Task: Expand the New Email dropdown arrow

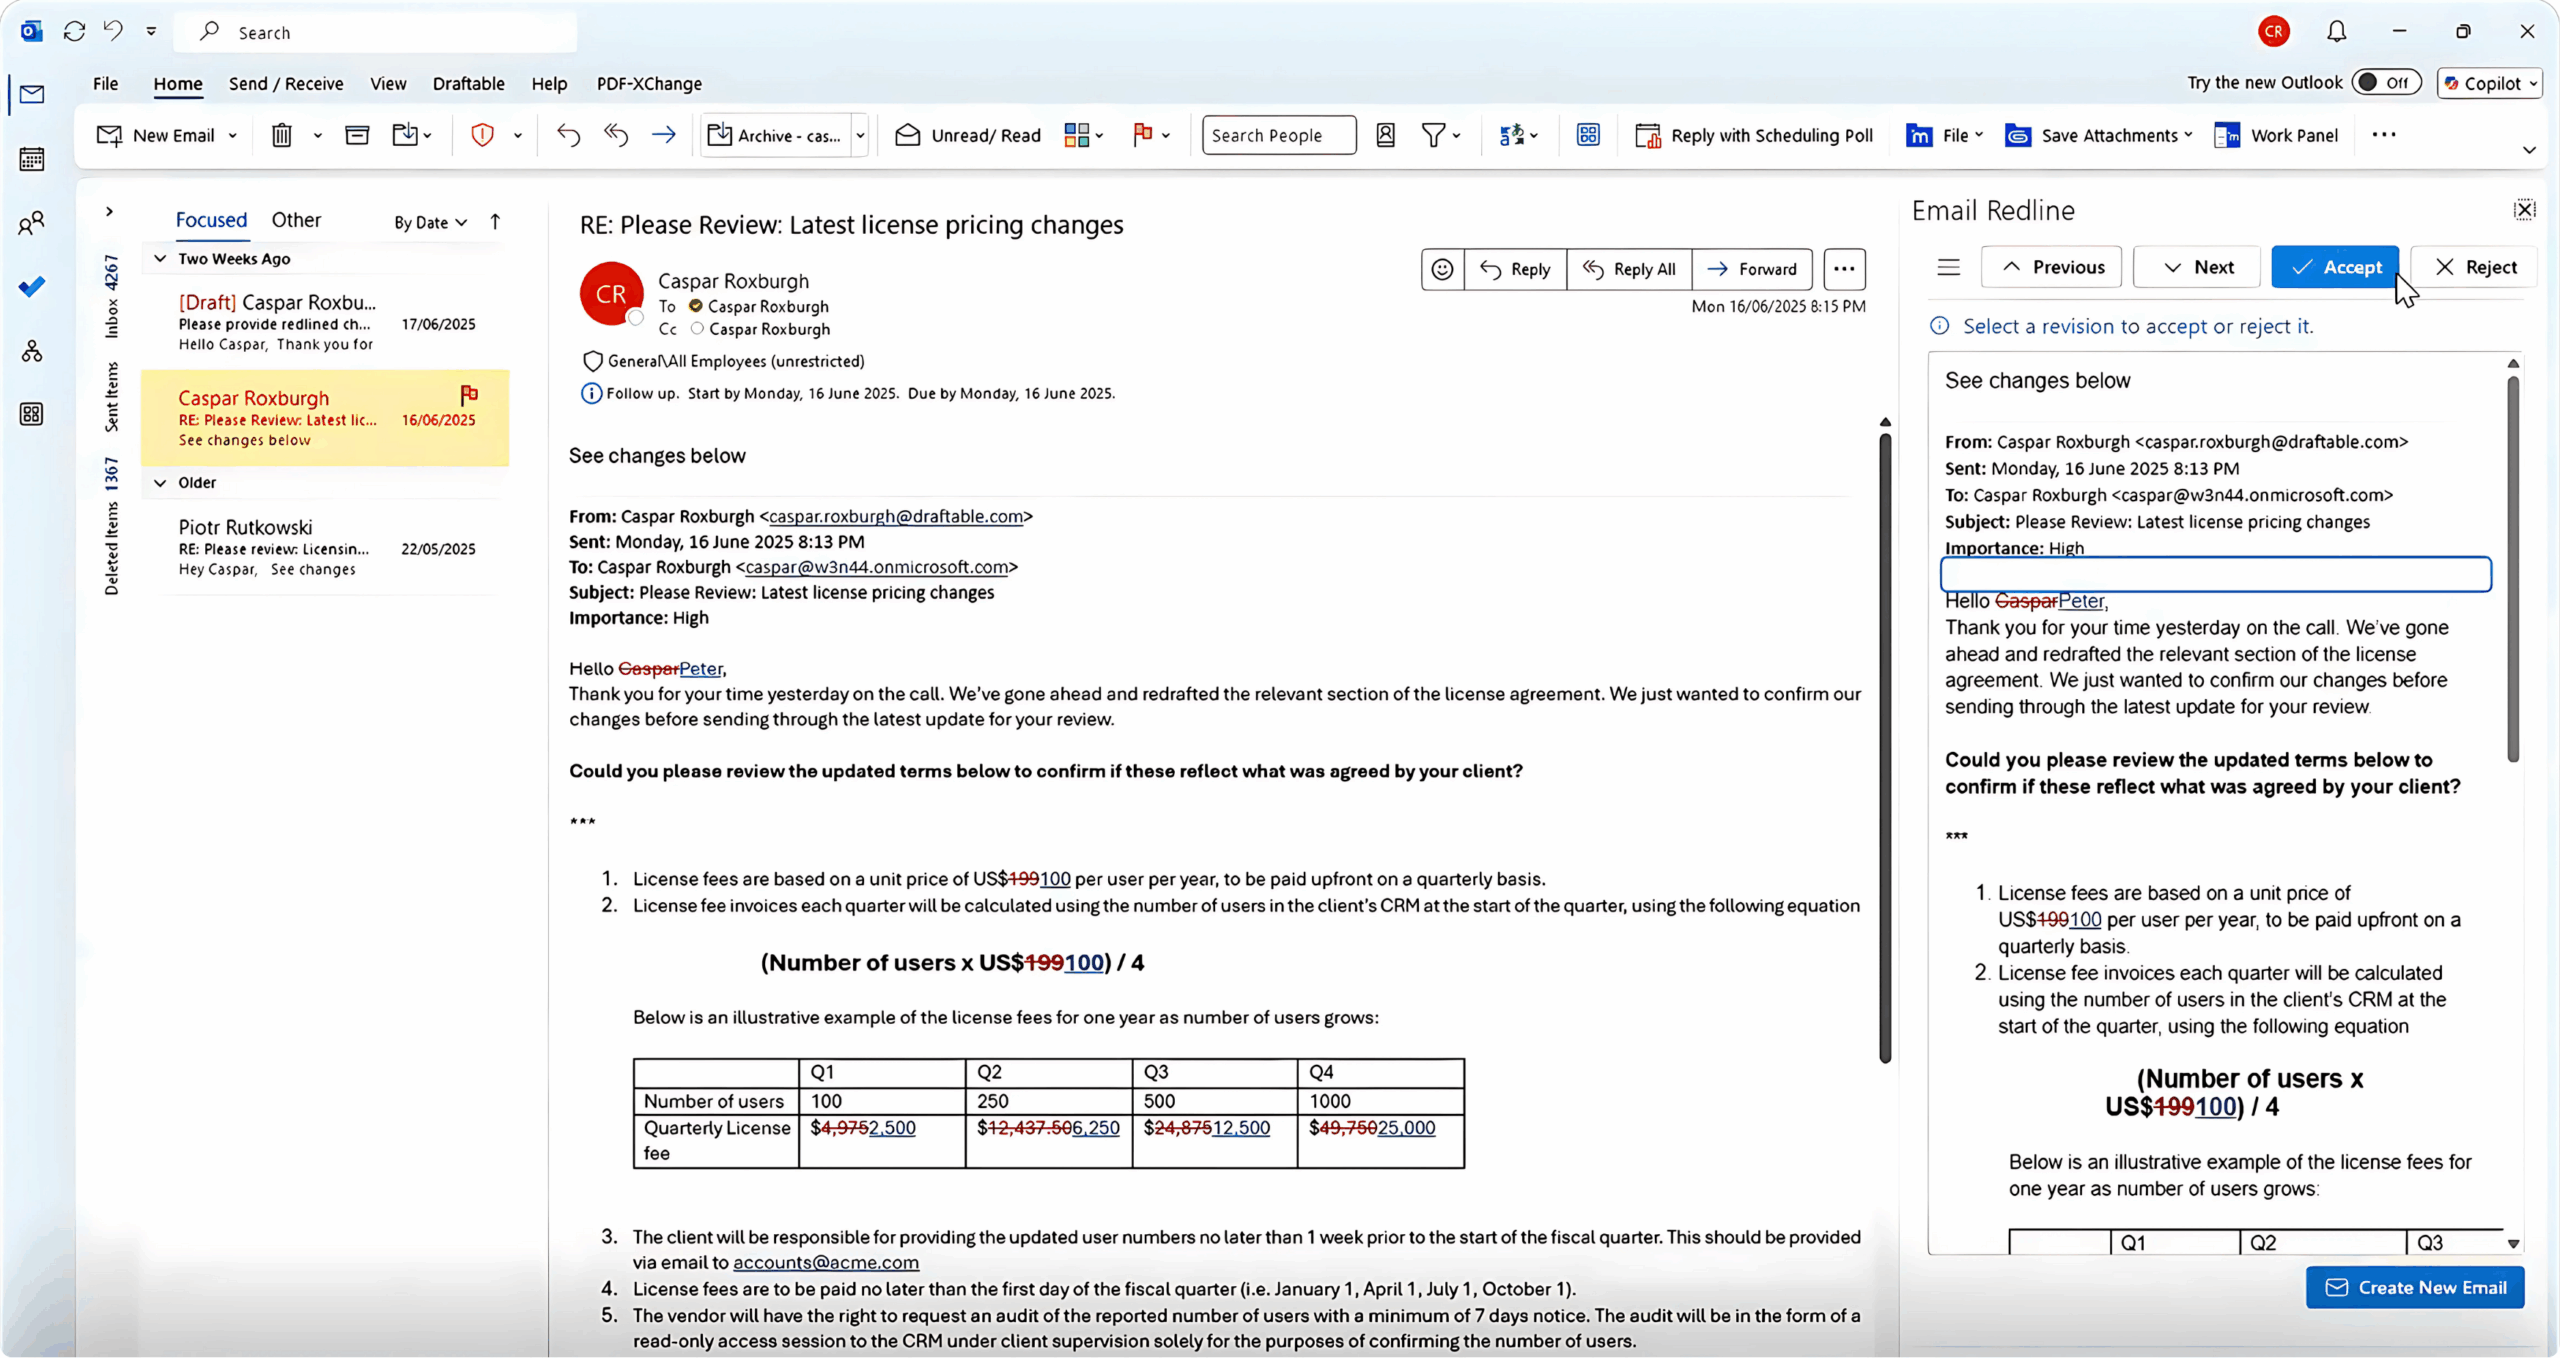Action: [233, 135]
